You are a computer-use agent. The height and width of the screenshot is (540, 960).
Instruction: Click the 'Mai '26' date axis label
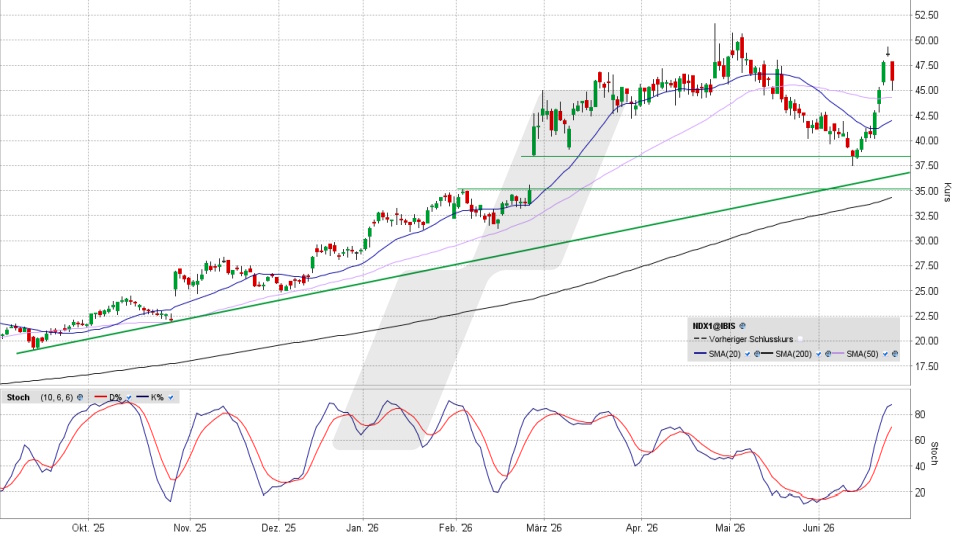[730, 528]
